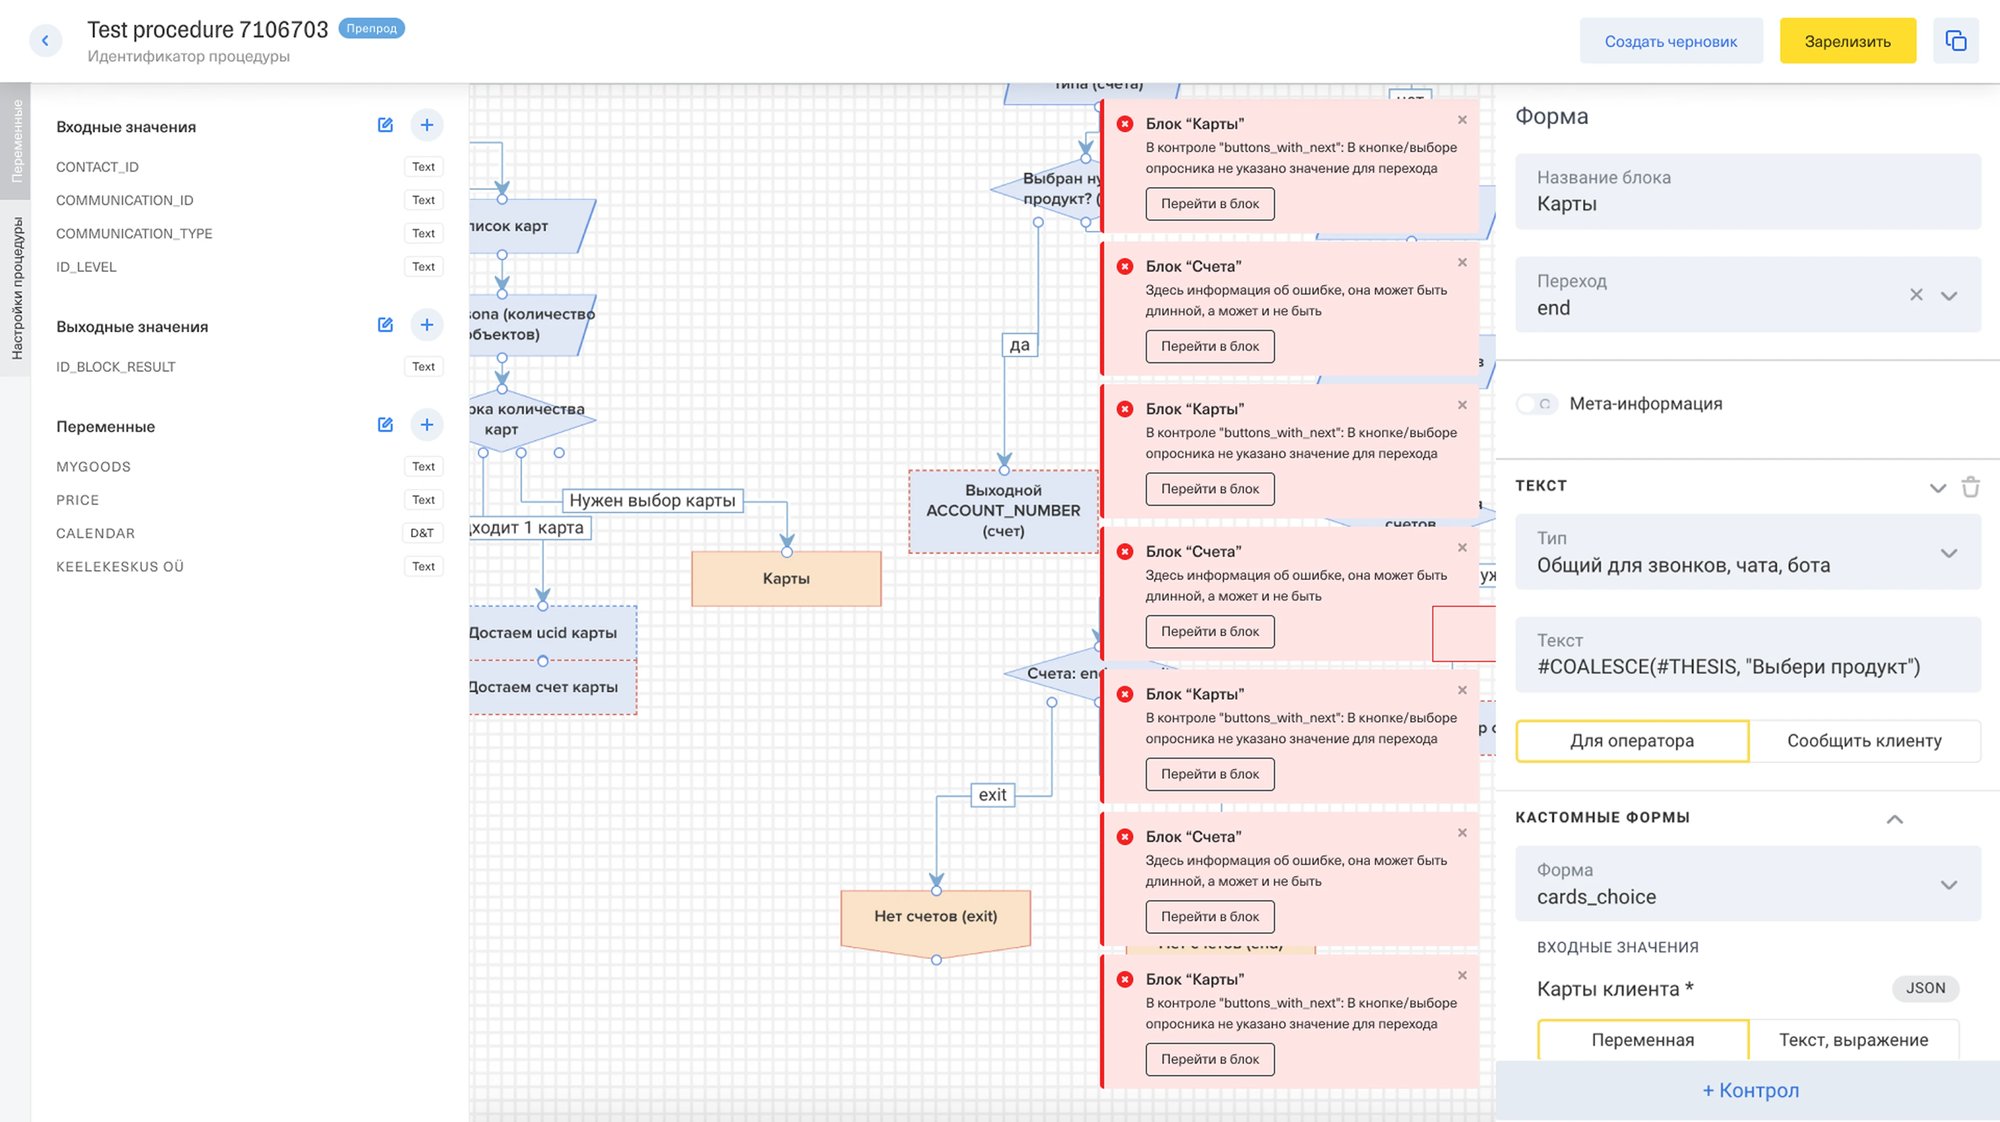2000x1122 pixels.
Task: Toggle the Мета-информация switch
Action: click(x=1537, y=404)
